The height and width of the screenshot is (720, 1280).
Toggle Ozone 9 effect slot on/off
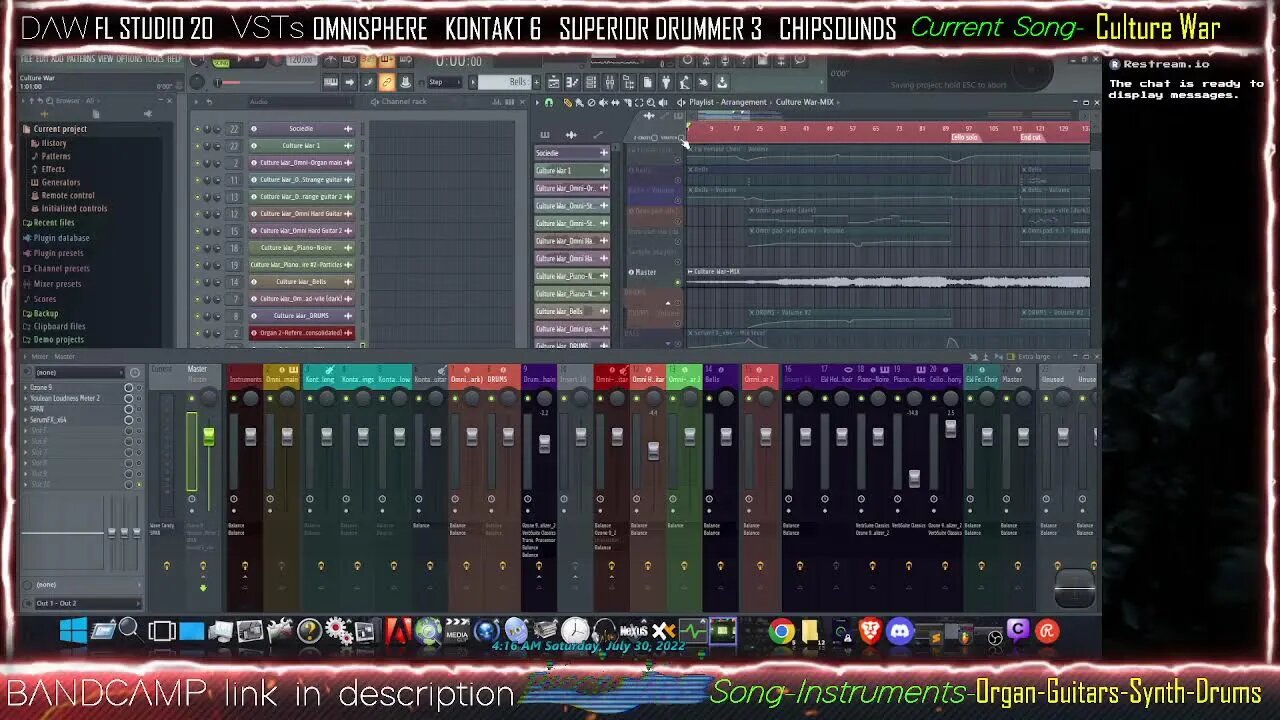[139, 387]
